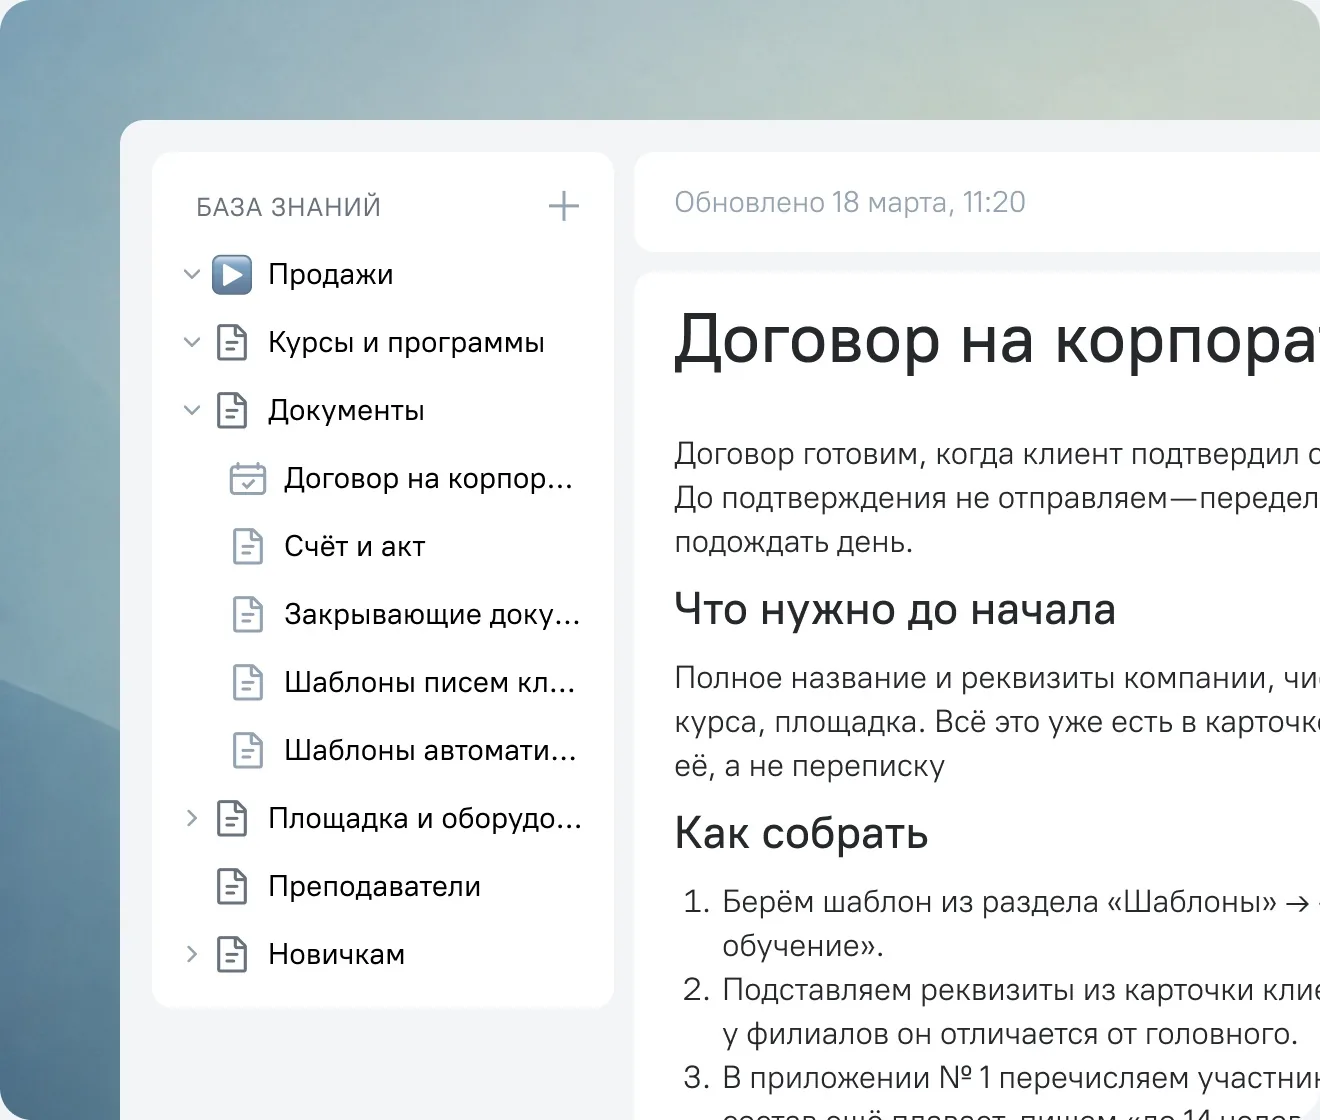This screenshot has height=1120, width=1320.
Task: Open the Счёт и акт page
Action: tap(355, 547)
